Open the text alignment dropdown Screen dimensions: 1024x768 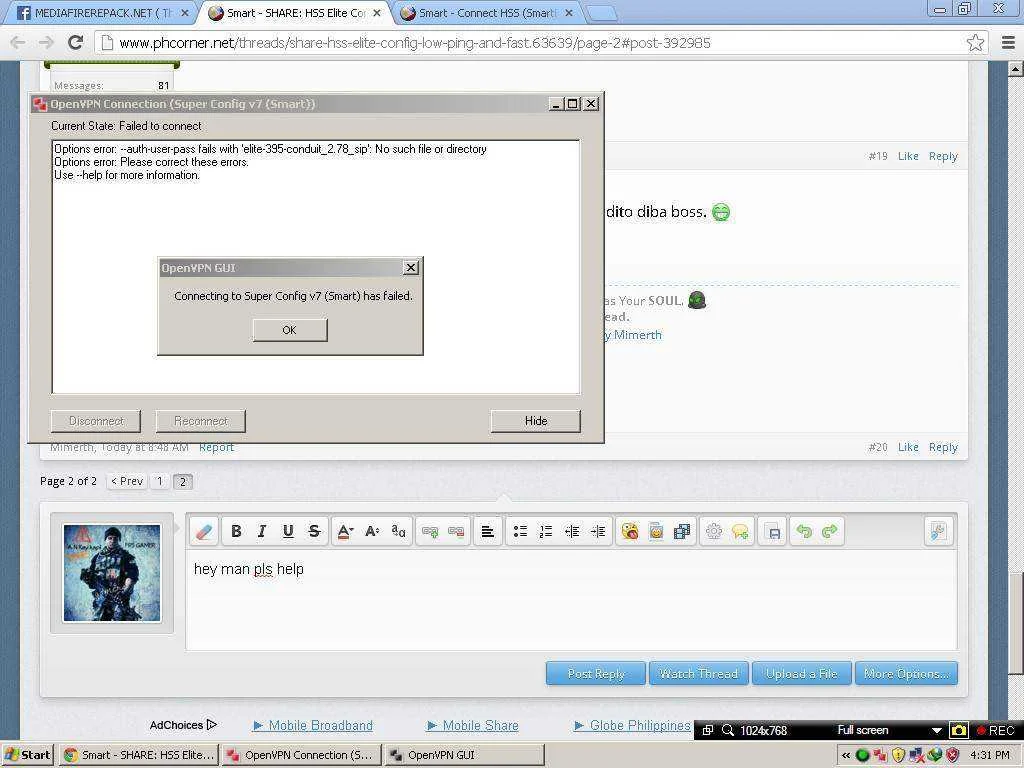pyautogui.click(x=487, y=532)
